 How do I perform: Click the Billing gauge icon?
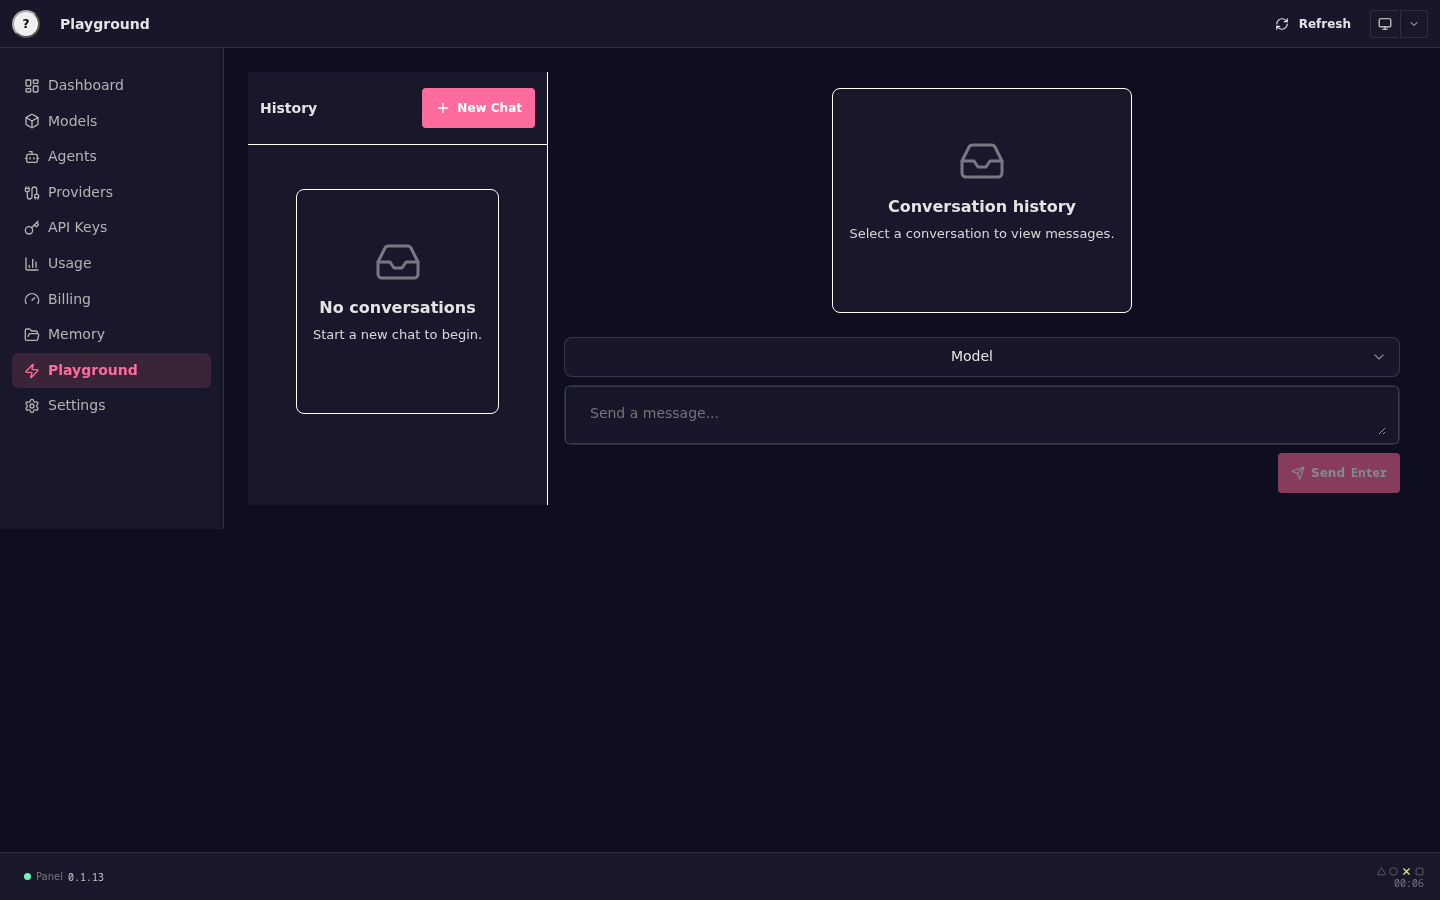coord(32,299)
